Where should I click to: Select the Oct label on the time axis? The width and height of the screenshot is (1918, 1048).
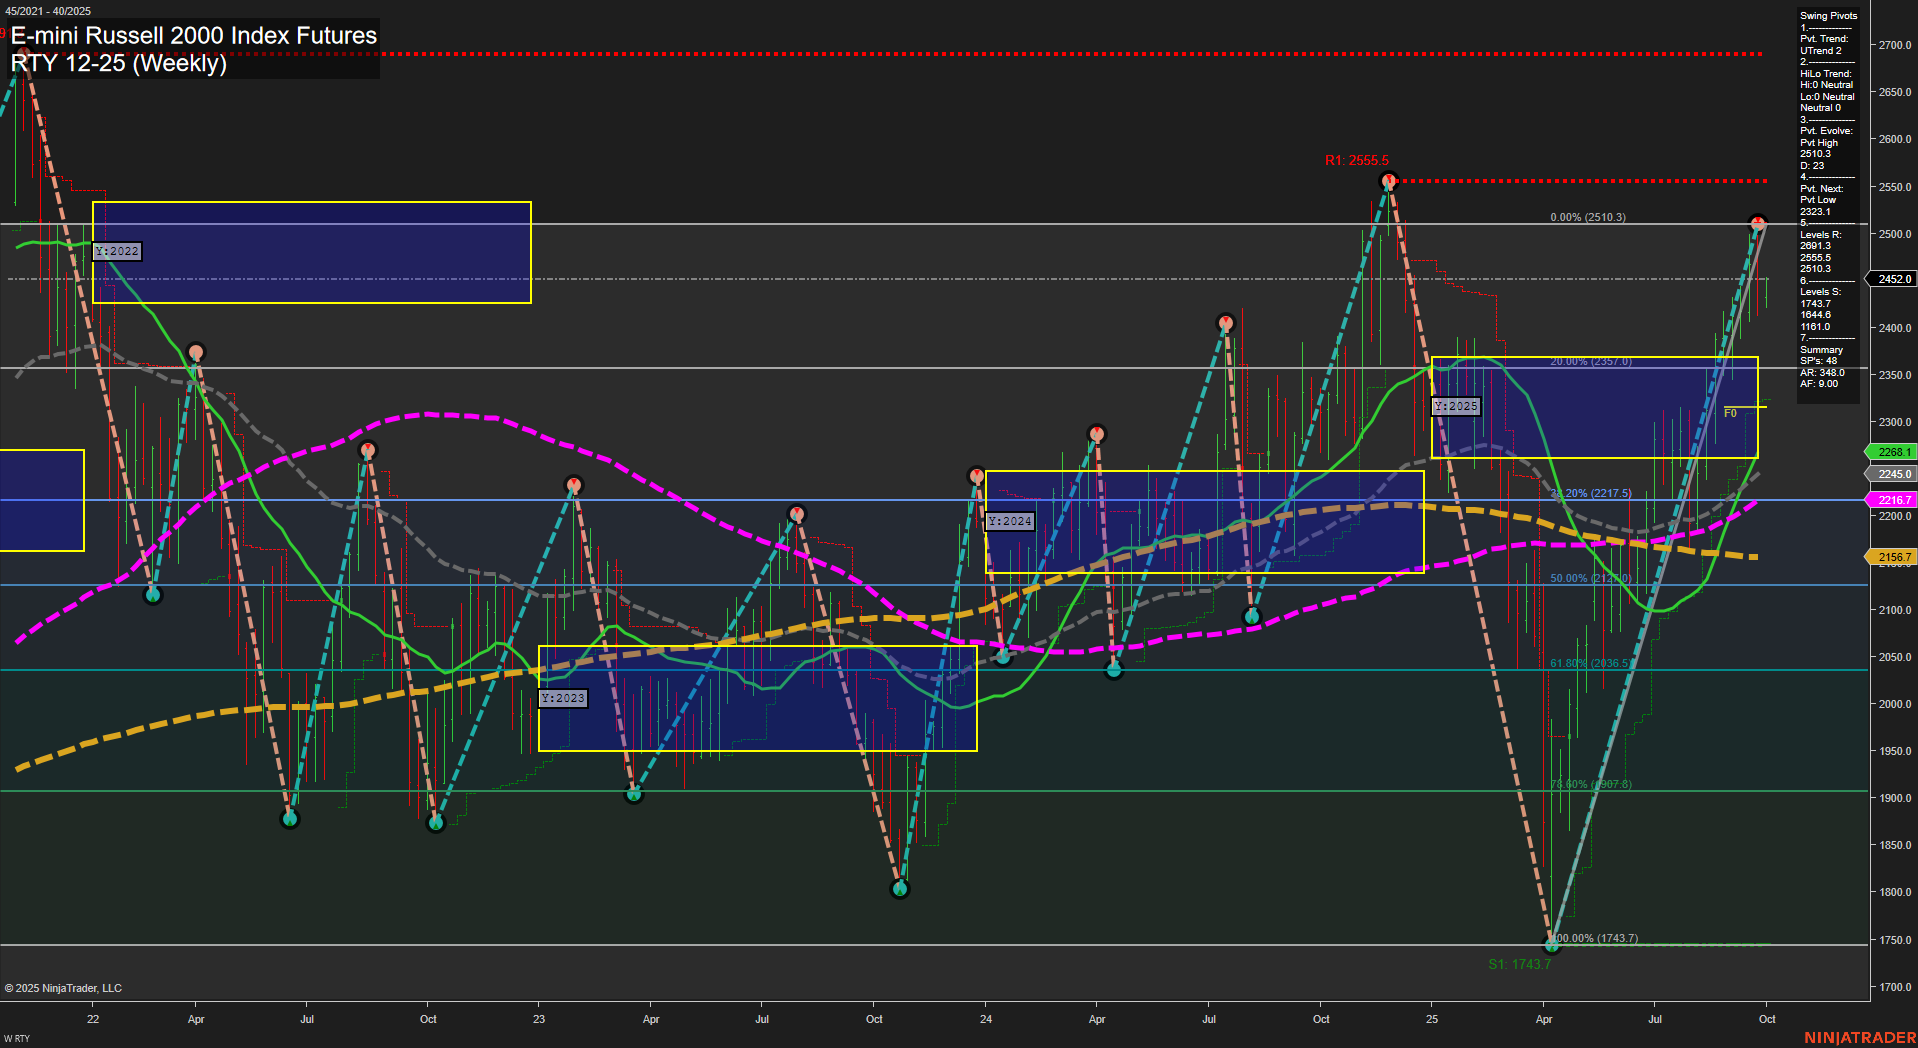tap(1767, 1019)
